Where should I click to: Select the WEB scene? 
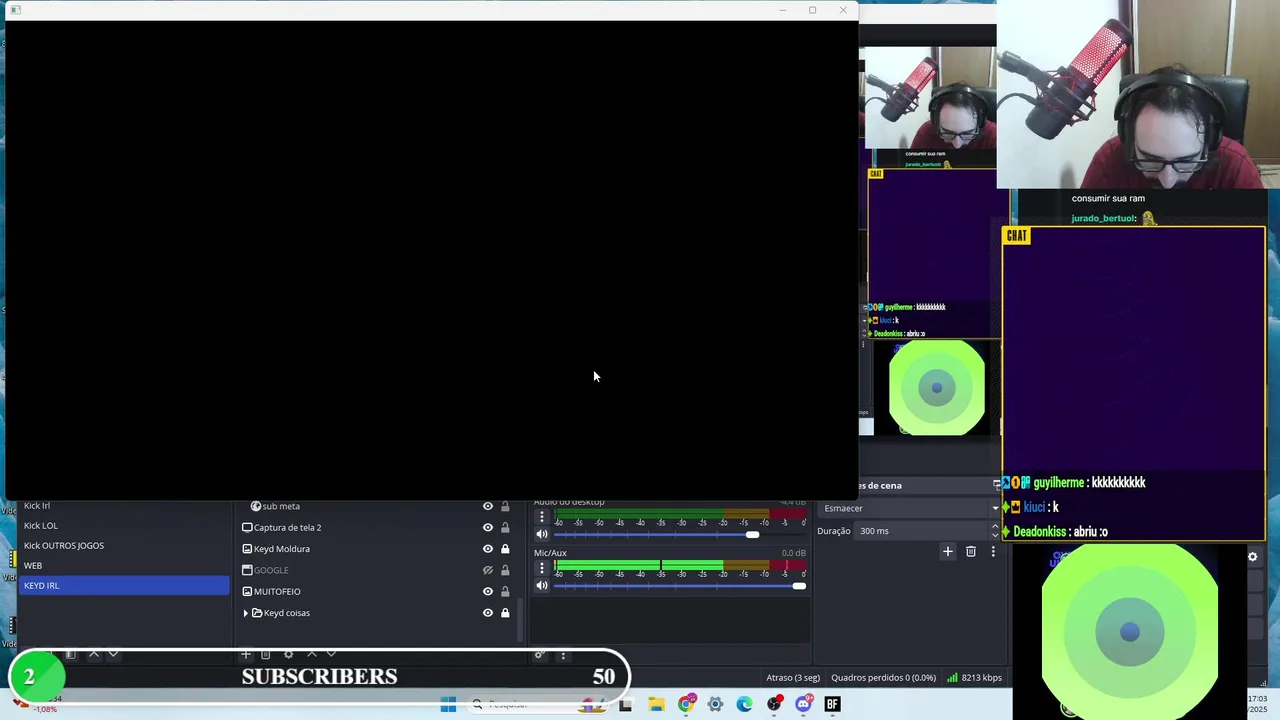tap(124, 566)
